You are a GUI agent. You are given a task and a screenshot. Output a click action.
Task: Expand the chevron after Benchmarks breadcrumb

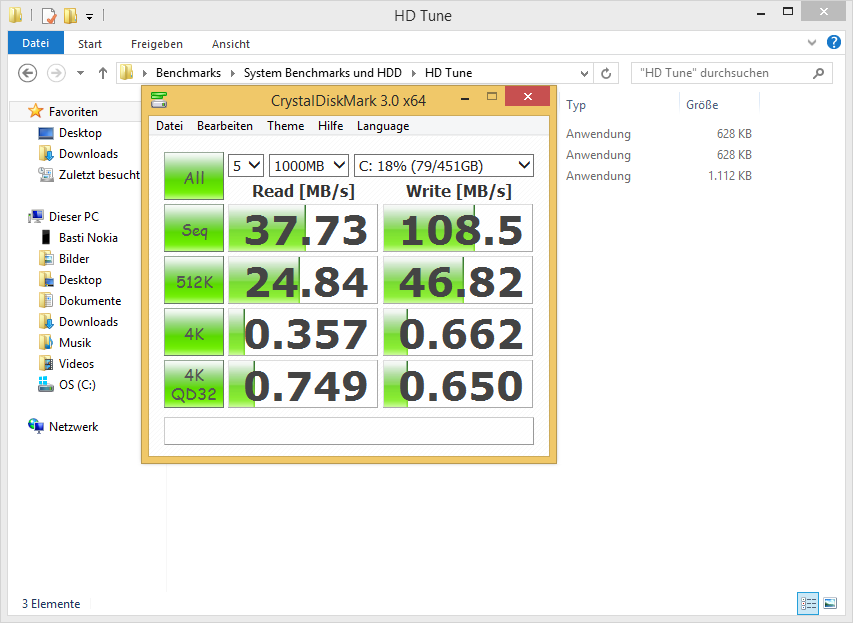pyautogui.click(x=232, y=73)
